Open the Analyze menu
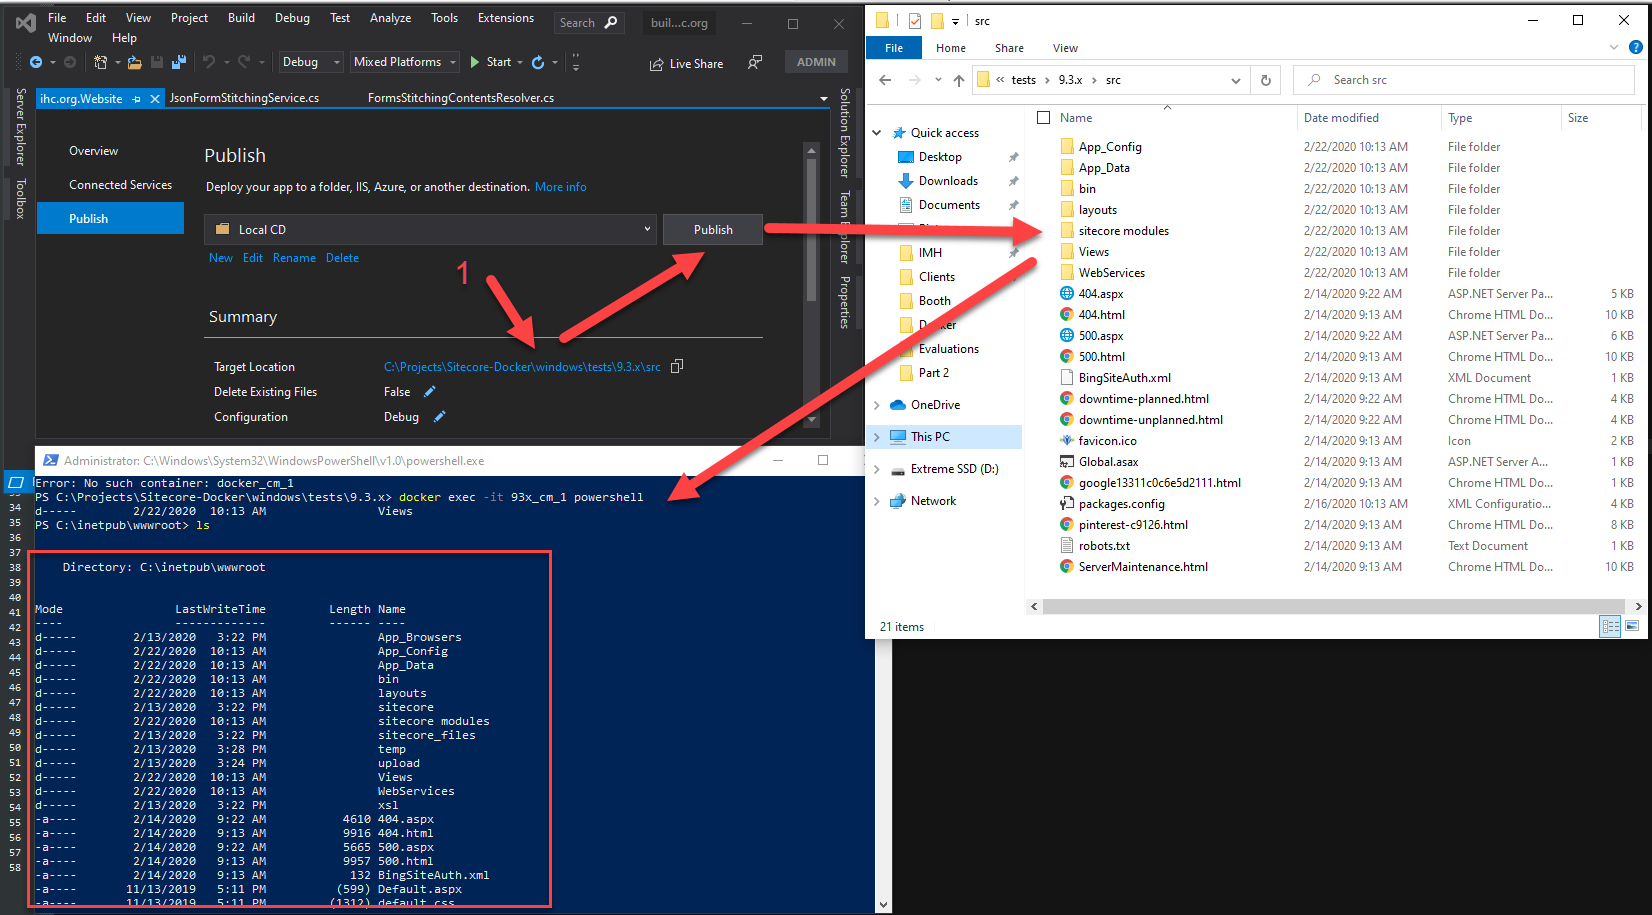1652x915 pixels. click(390, 18)
